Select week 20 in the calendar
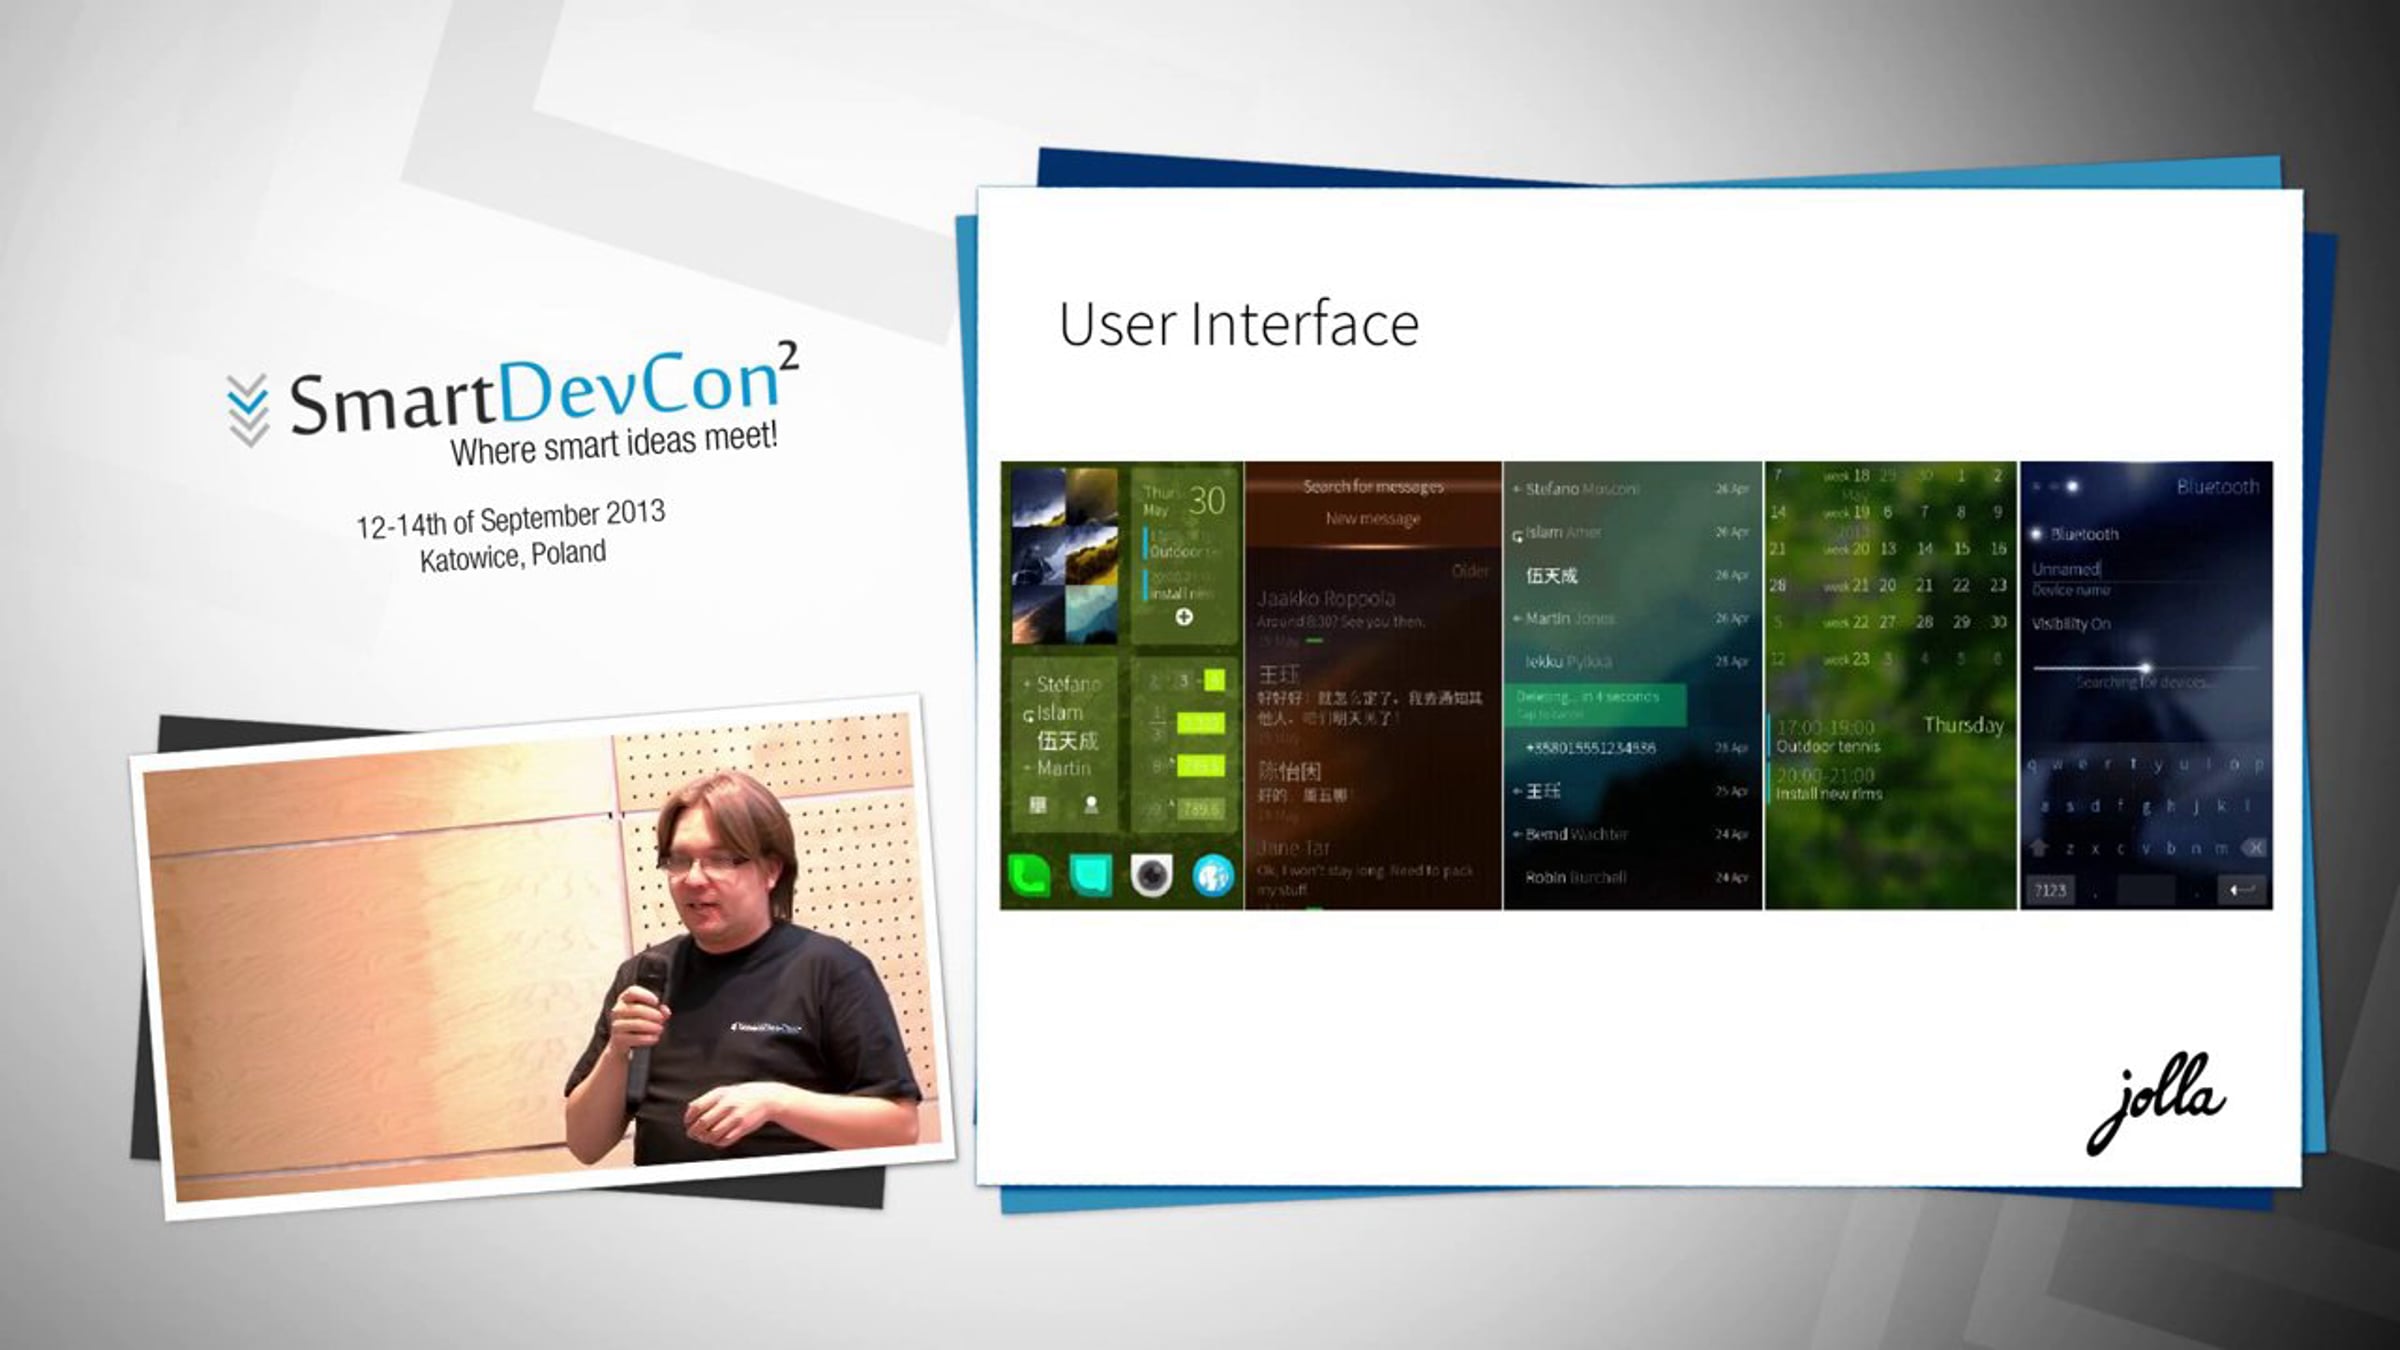2400x1350 pixels. tap(1846, 549)
